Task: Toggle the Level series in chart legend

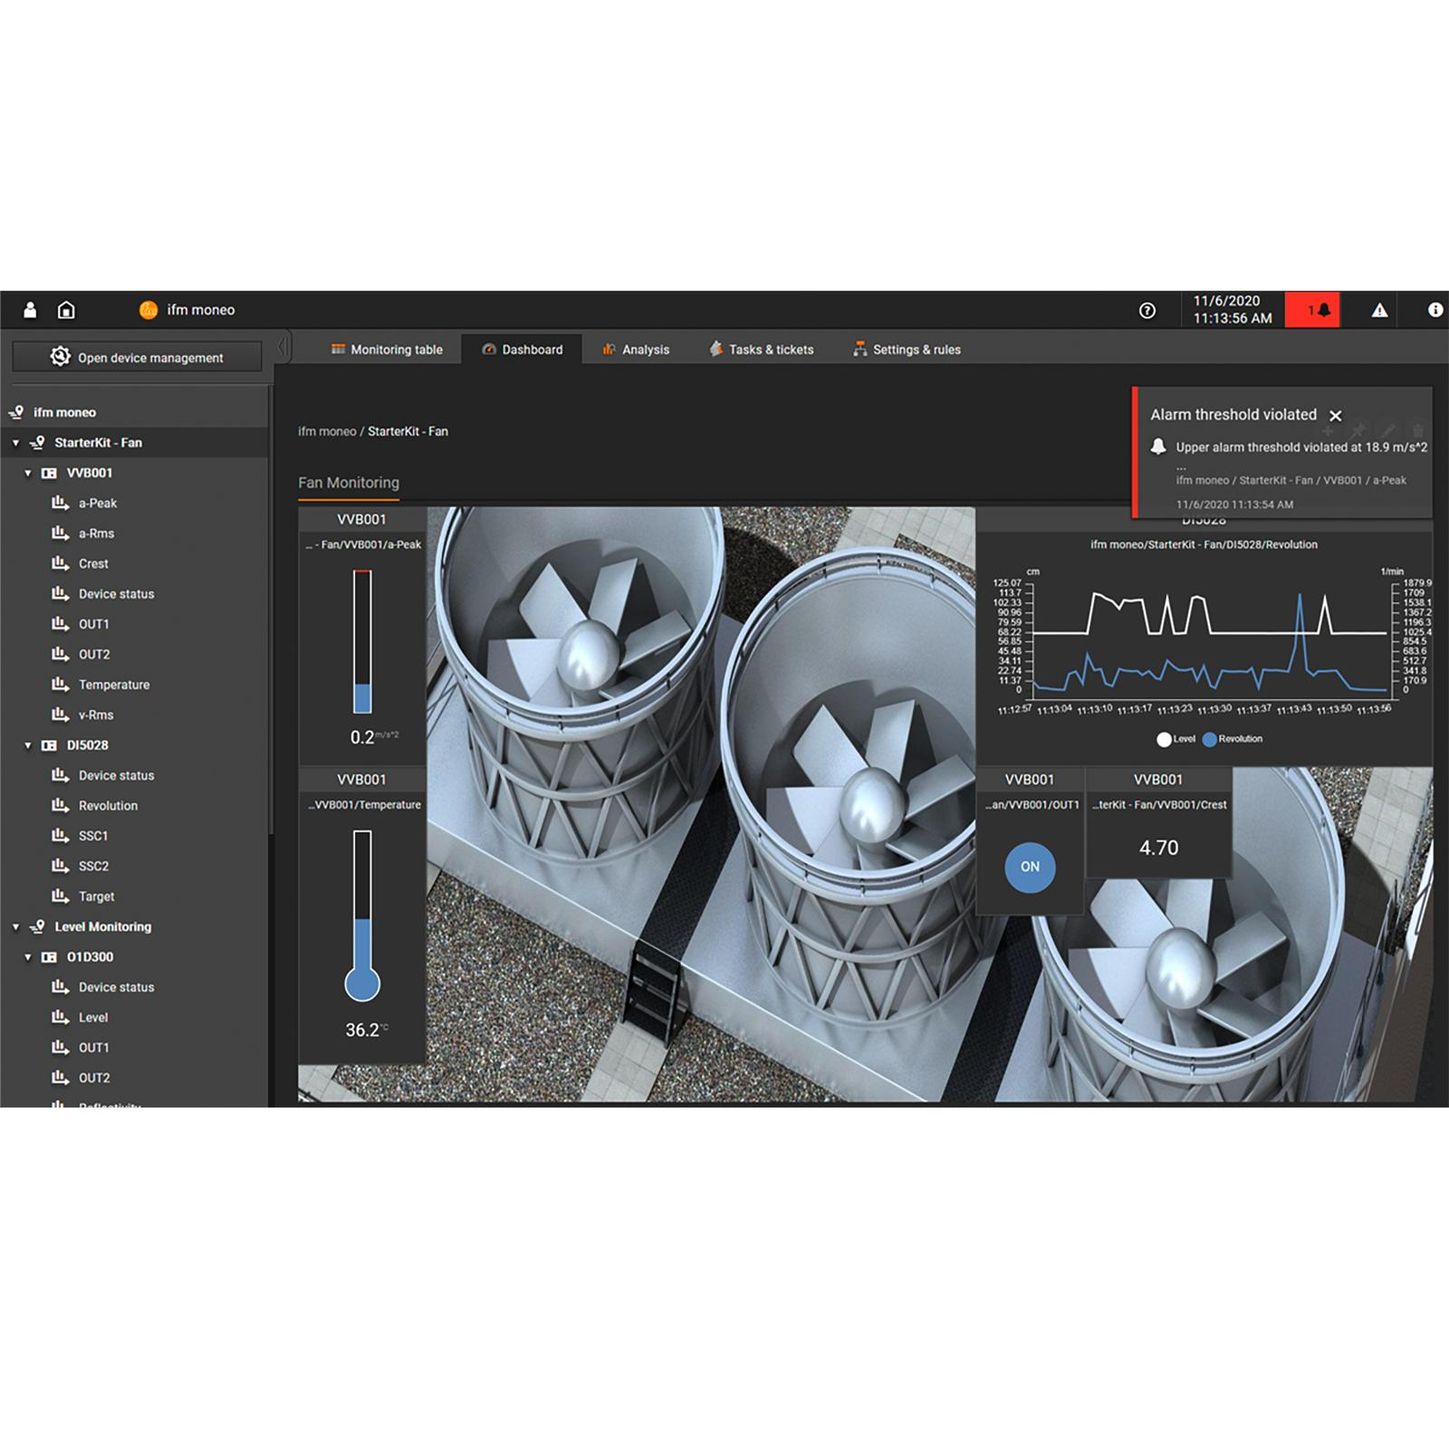Action: (x=1164, y=739)
